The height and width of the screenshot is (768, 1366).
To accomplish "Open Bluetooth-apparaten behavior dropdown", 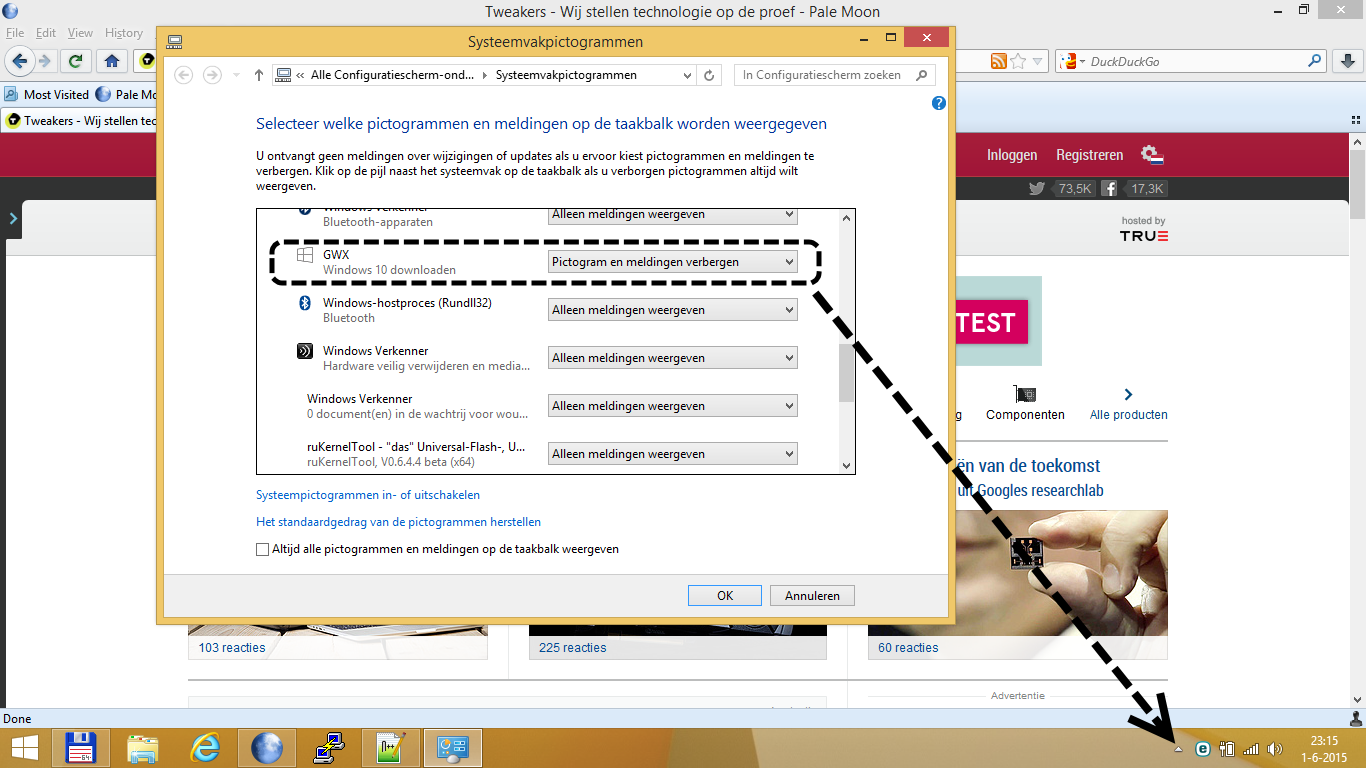I will 673,215.
